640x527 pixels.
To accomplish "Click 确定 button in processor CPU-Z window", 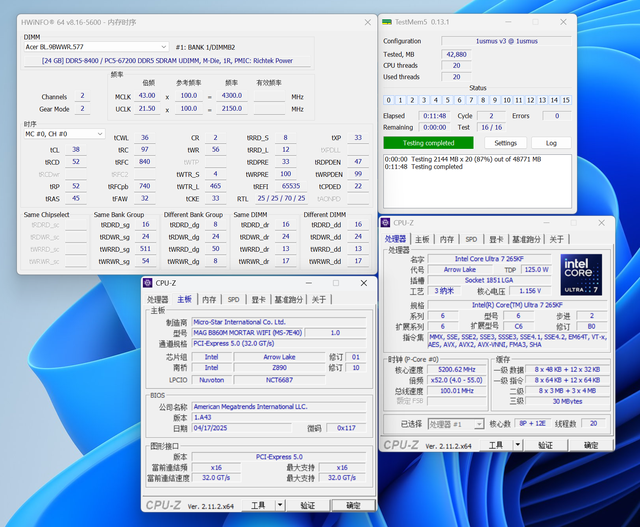I will click(591, 445).
